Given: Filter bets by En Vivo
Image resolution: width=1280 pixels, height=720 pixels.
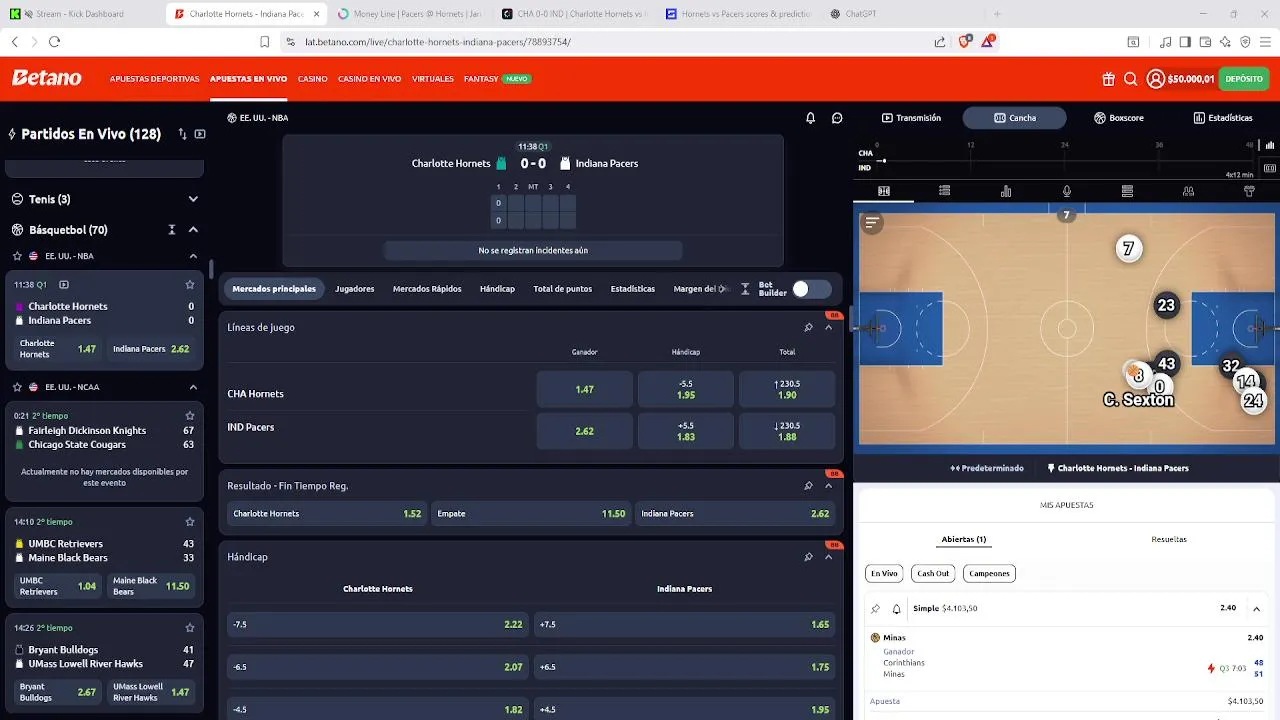Looking at the screenshot, I should (884, 573).
